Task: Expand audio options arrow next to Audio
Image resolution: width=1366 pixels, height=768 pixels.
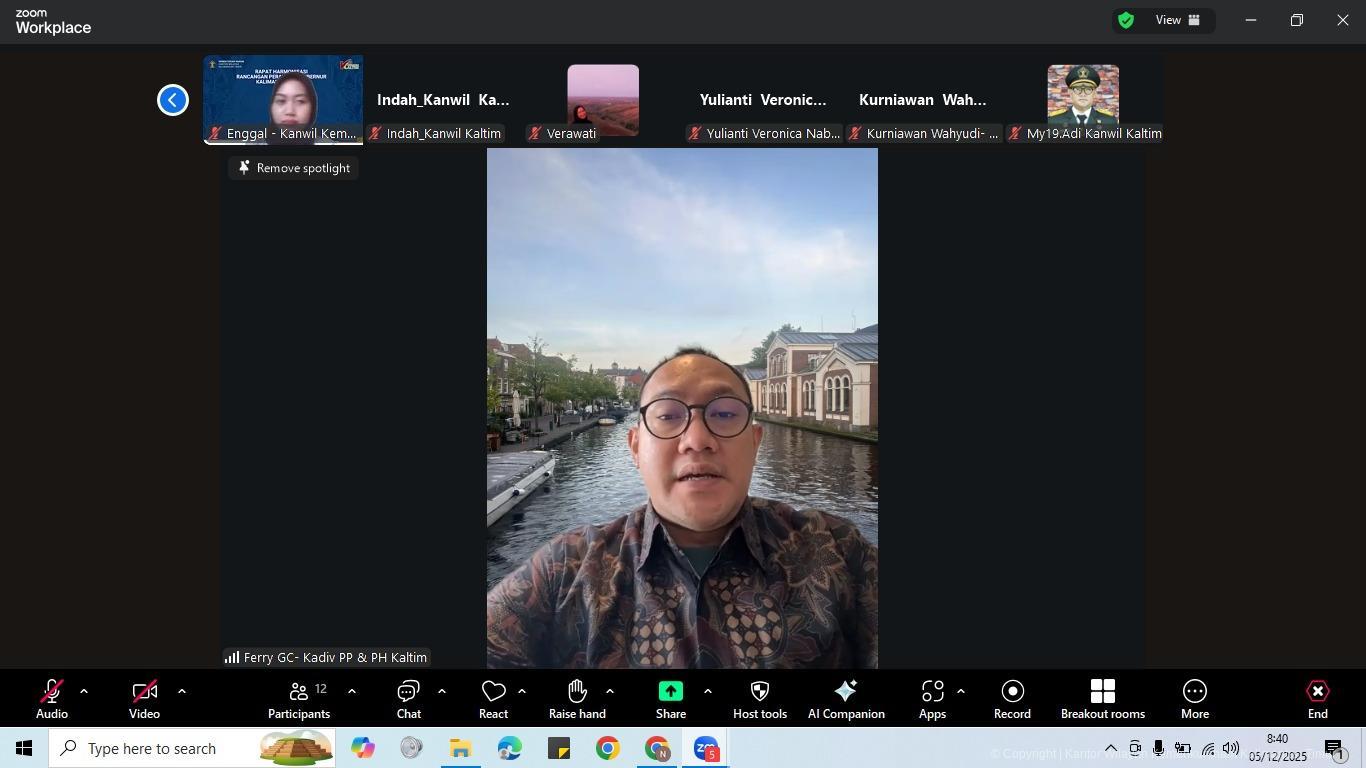Action: click(x=84, y=691)
